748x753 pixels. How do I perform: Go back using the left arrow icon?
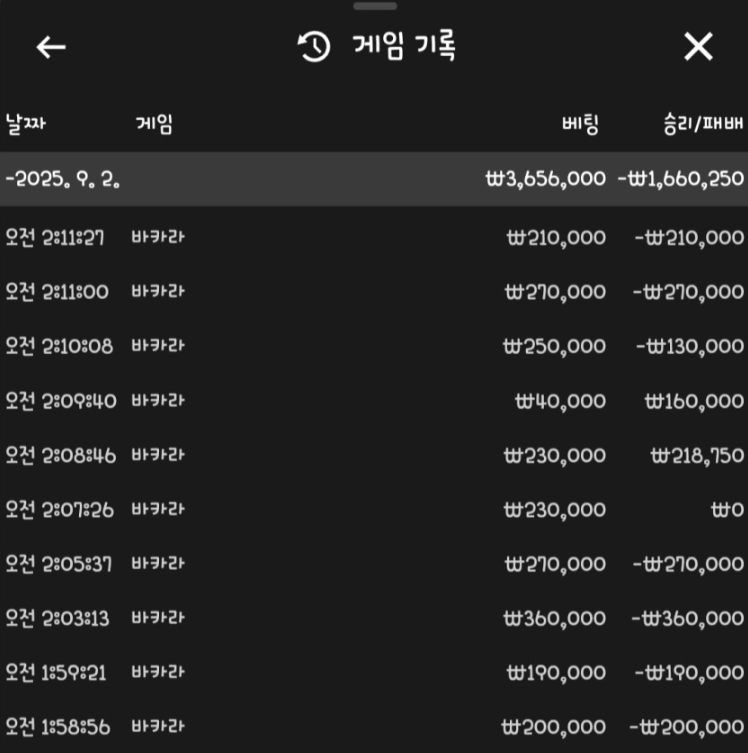click(51, 47)
